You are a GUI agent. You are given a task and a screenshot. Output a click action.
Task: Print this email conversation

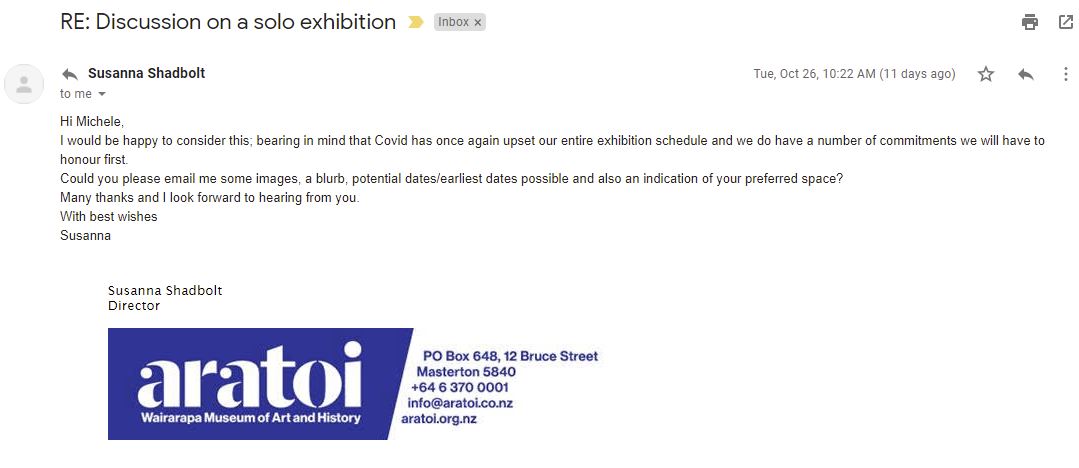coord(1030,22)
